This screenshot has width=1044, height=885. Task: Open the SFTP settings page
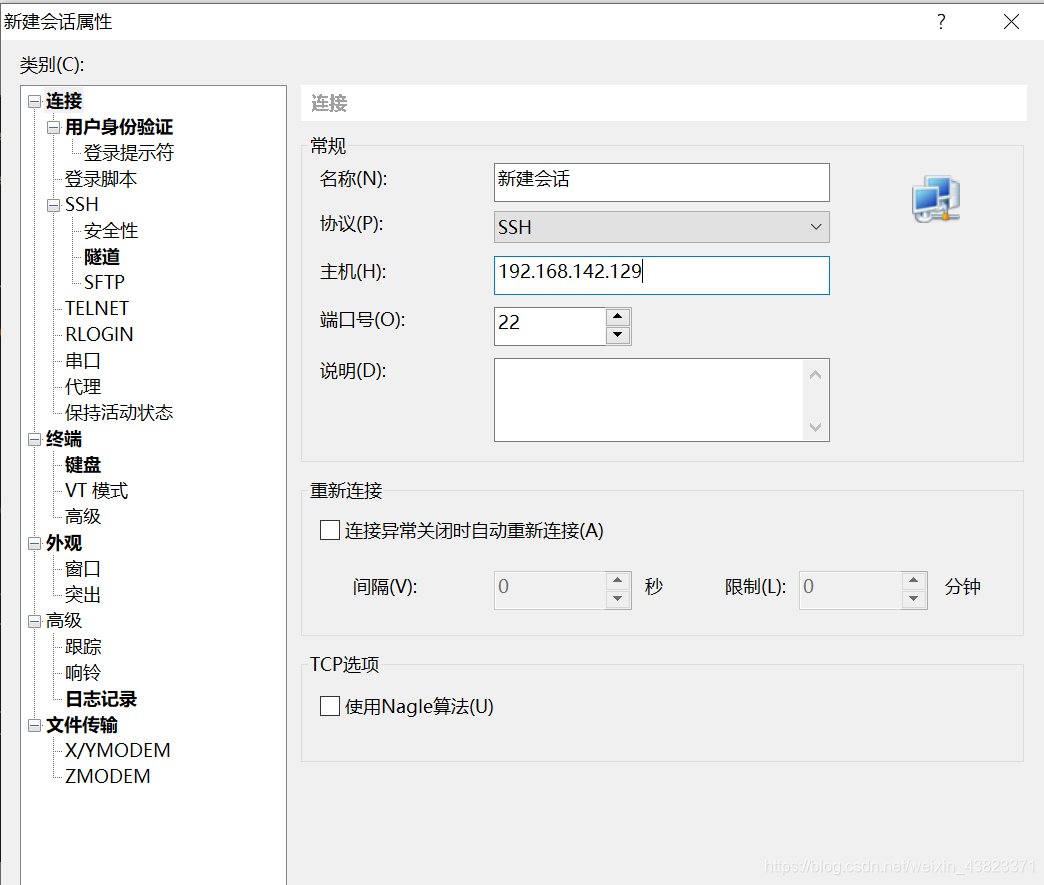106,282
